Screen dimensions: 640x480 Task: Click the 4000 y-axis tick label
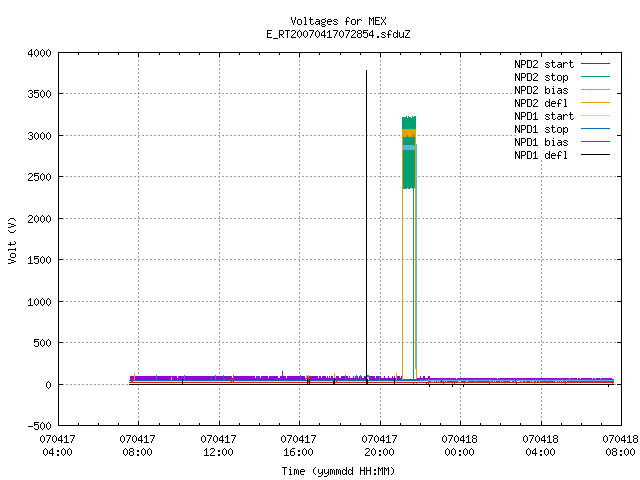point(40,53)
